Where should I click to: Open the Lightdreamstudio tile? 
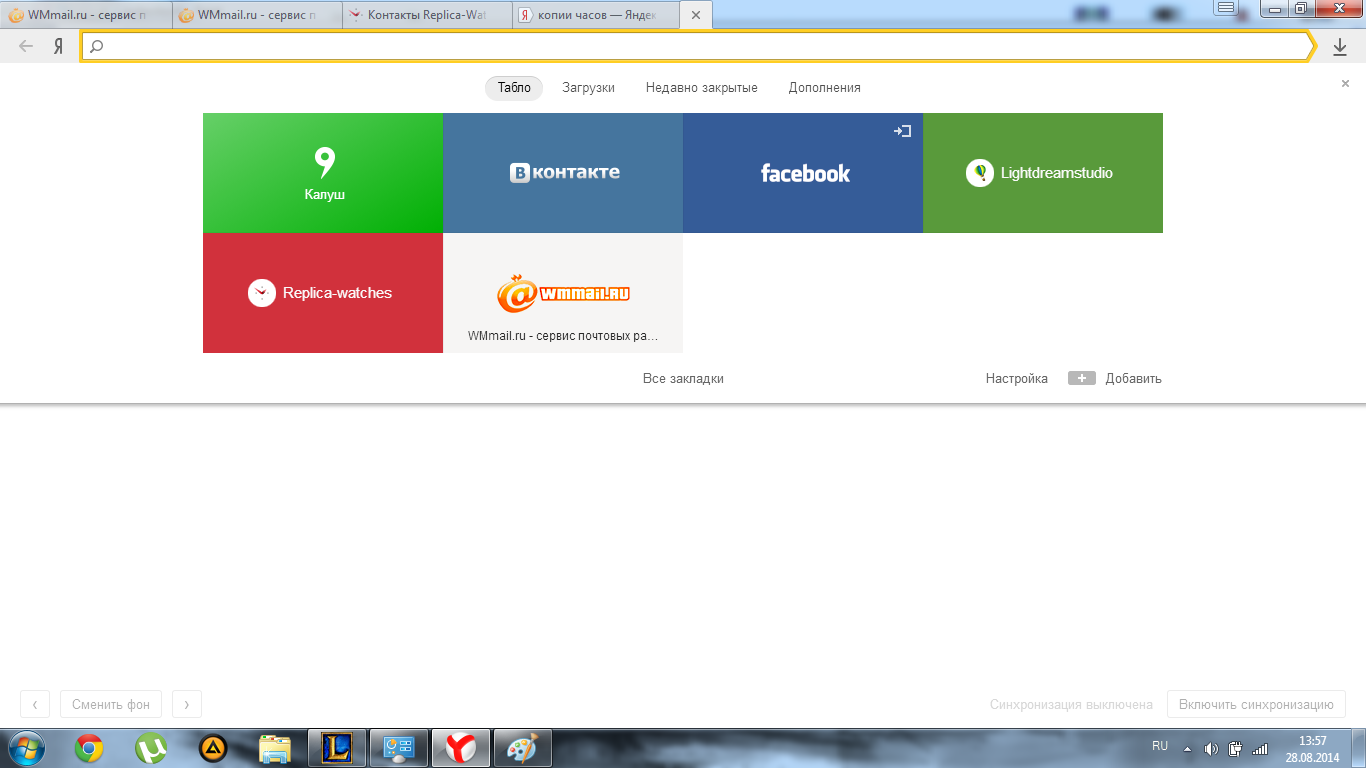point(1043,173)
